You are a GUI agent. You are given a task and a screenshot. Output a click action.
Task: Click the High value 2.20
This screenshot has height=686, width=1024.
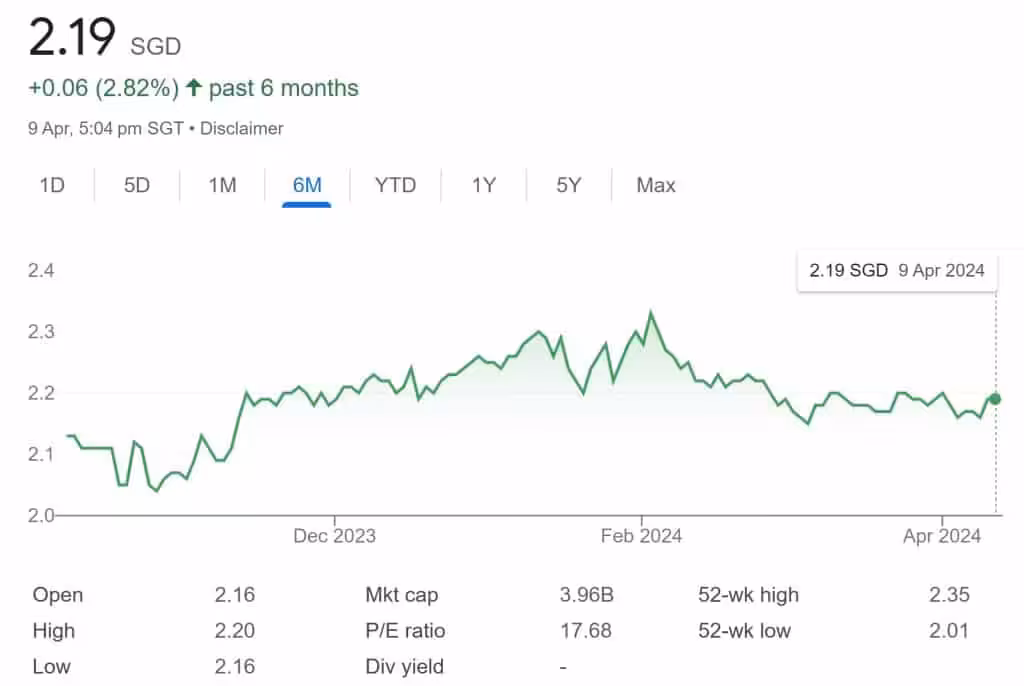pyautogui.click(x=234, y=631)
